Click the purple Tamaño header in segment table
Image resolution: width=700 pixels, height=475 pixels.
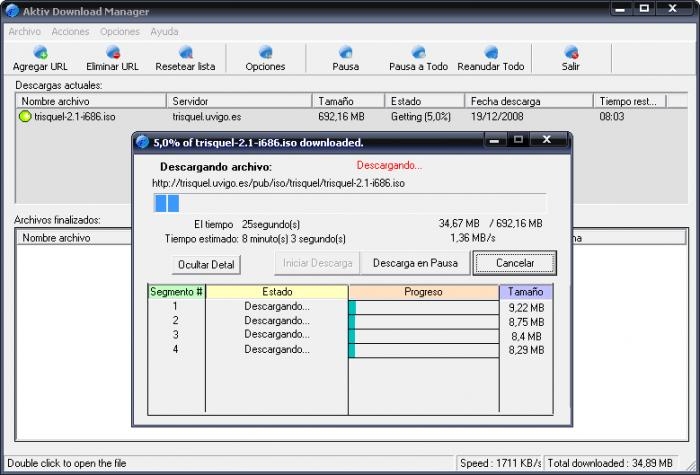tap(525, 292)
